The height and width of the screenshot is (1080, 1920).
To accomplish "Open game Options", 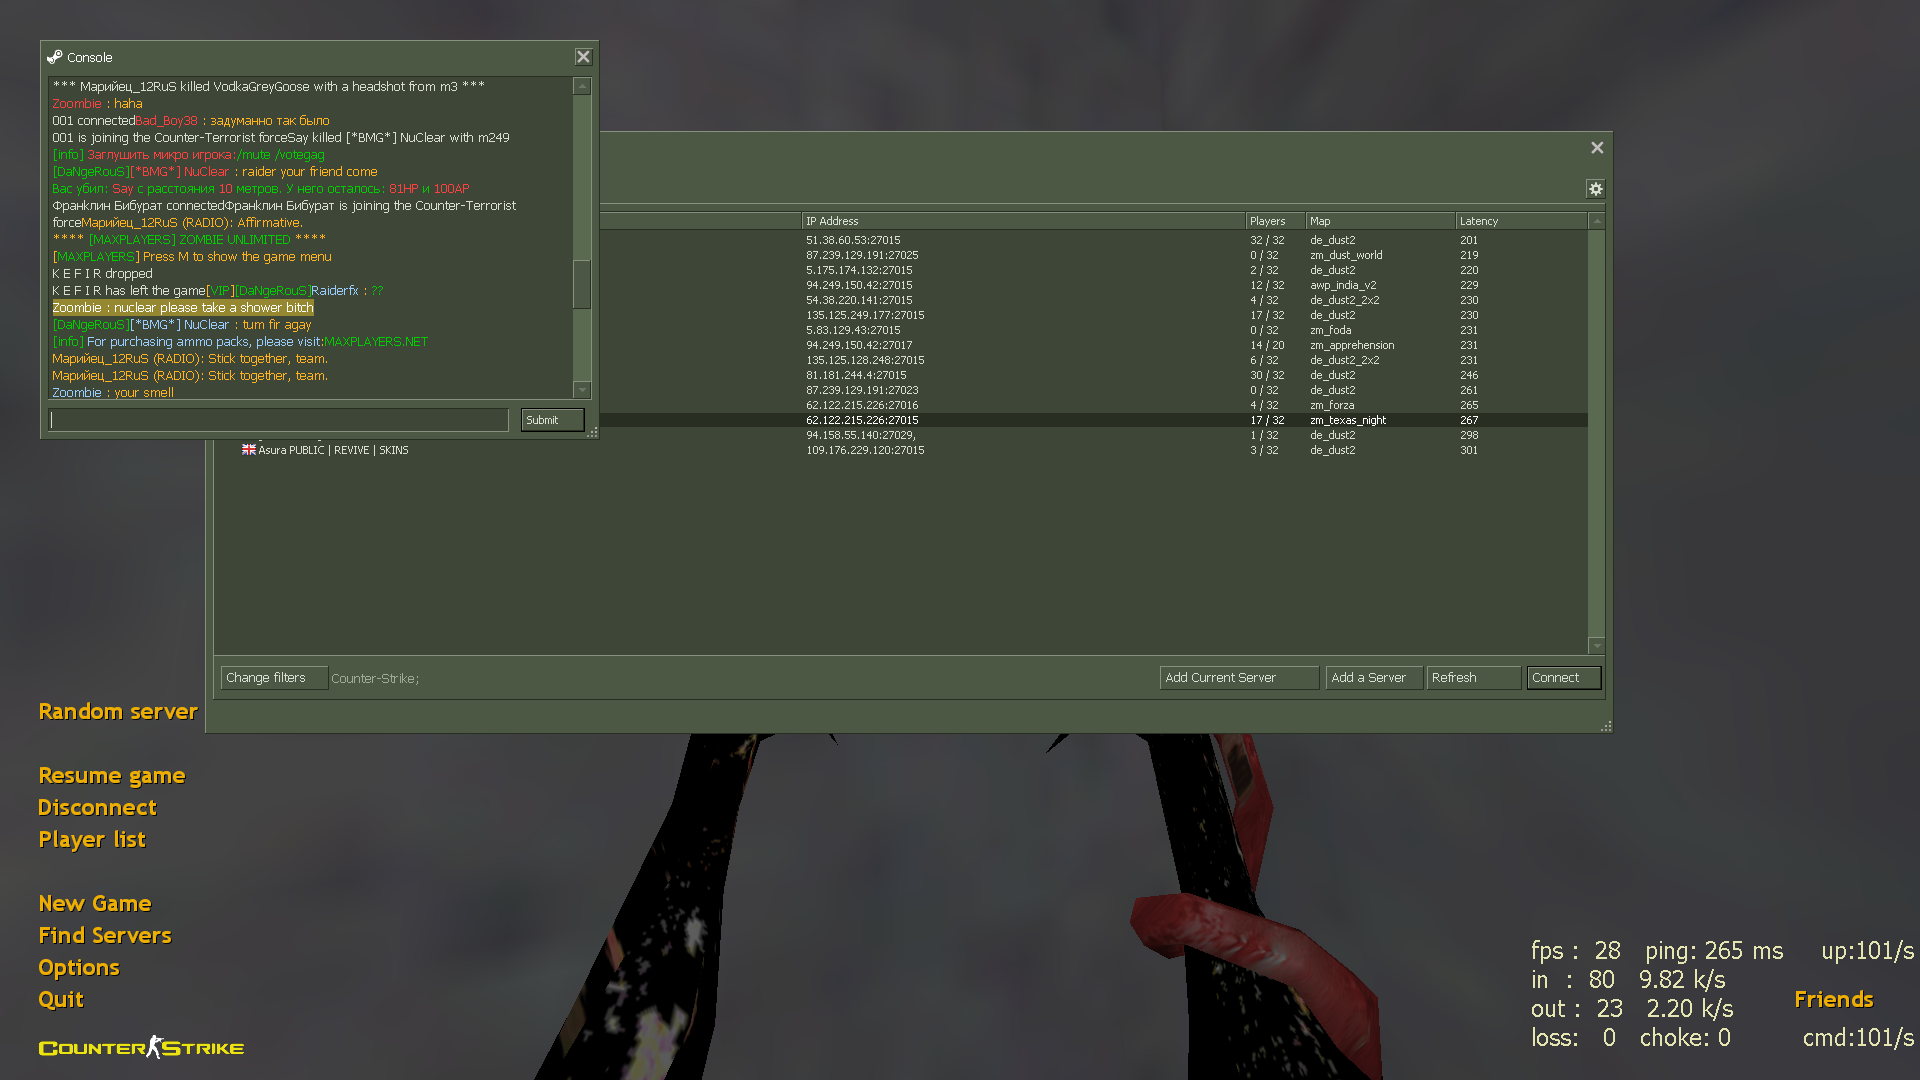I will coord(79,967).
